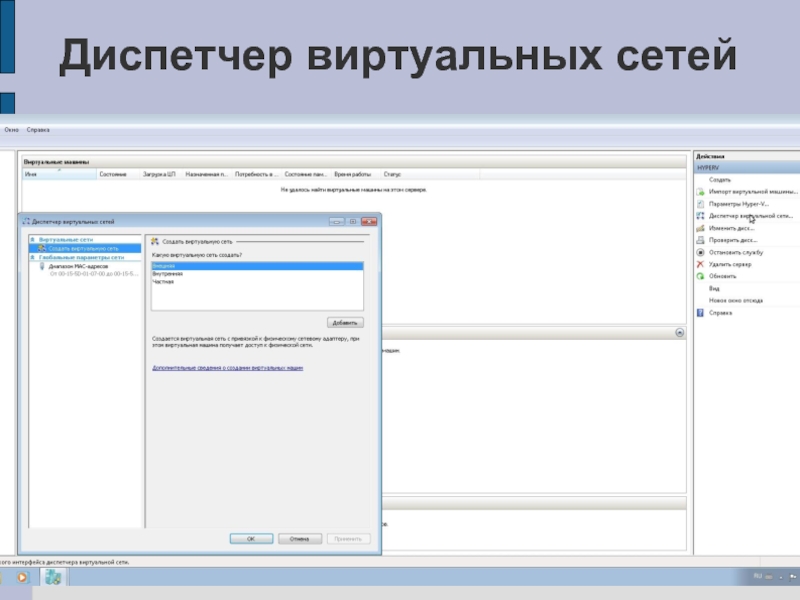Select Создать in the Actions pane
800x600 pixels.
click(x=719, y=180)
